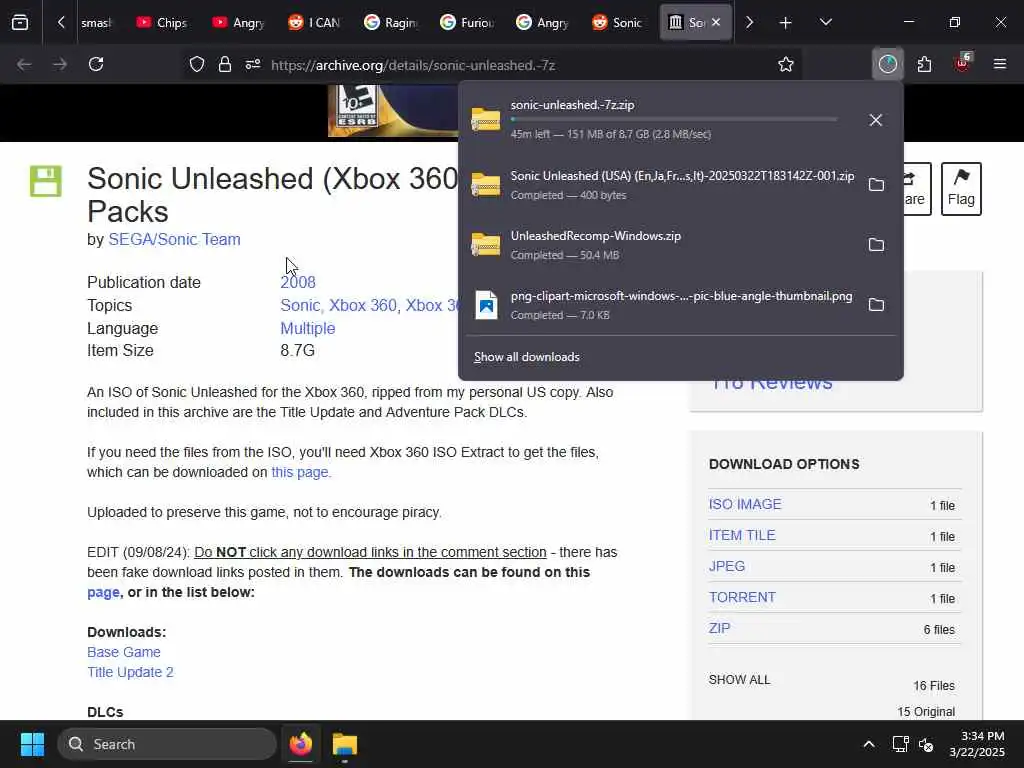This screenshot has height=768, width=1024.
Task: Open Sonic Unleashed (USA) zip download entry
Action: coord(663,185)
